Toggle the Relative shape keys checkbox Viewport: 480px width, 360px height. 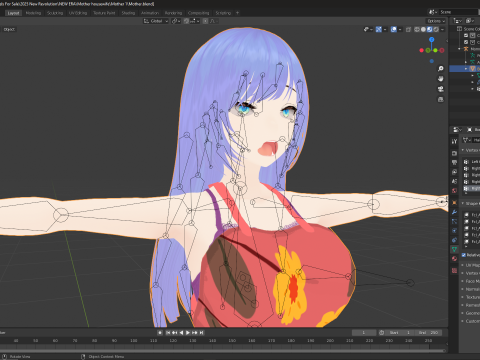click(x=464, y=255)
